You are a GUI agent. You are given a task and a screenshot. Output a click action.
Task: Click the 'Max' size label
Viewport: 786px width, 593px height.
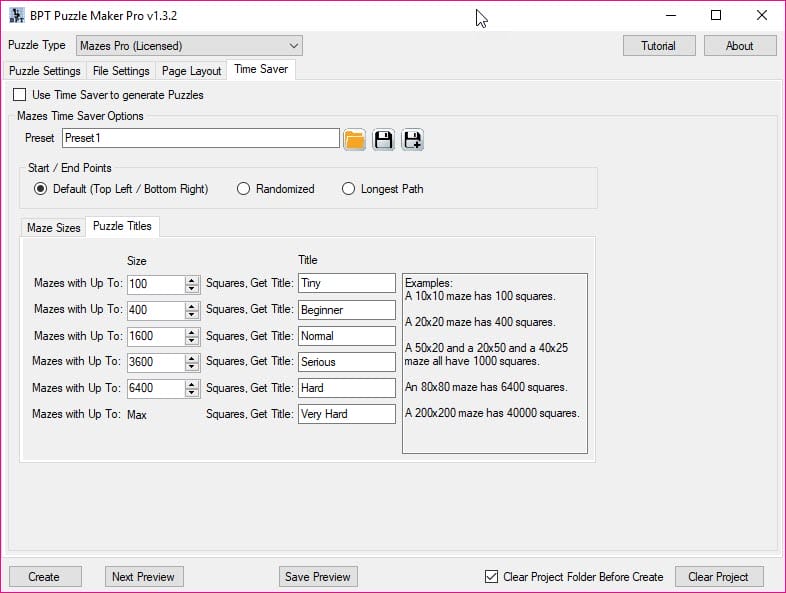(137, 415)
